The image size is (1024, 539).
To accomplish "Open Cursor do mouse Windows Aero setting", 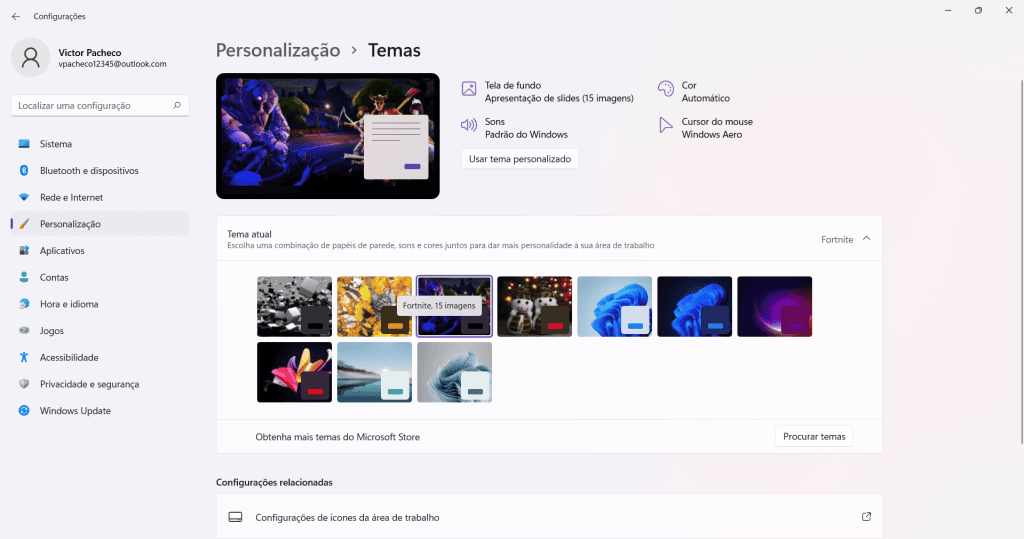I will (x=705, y=128).
